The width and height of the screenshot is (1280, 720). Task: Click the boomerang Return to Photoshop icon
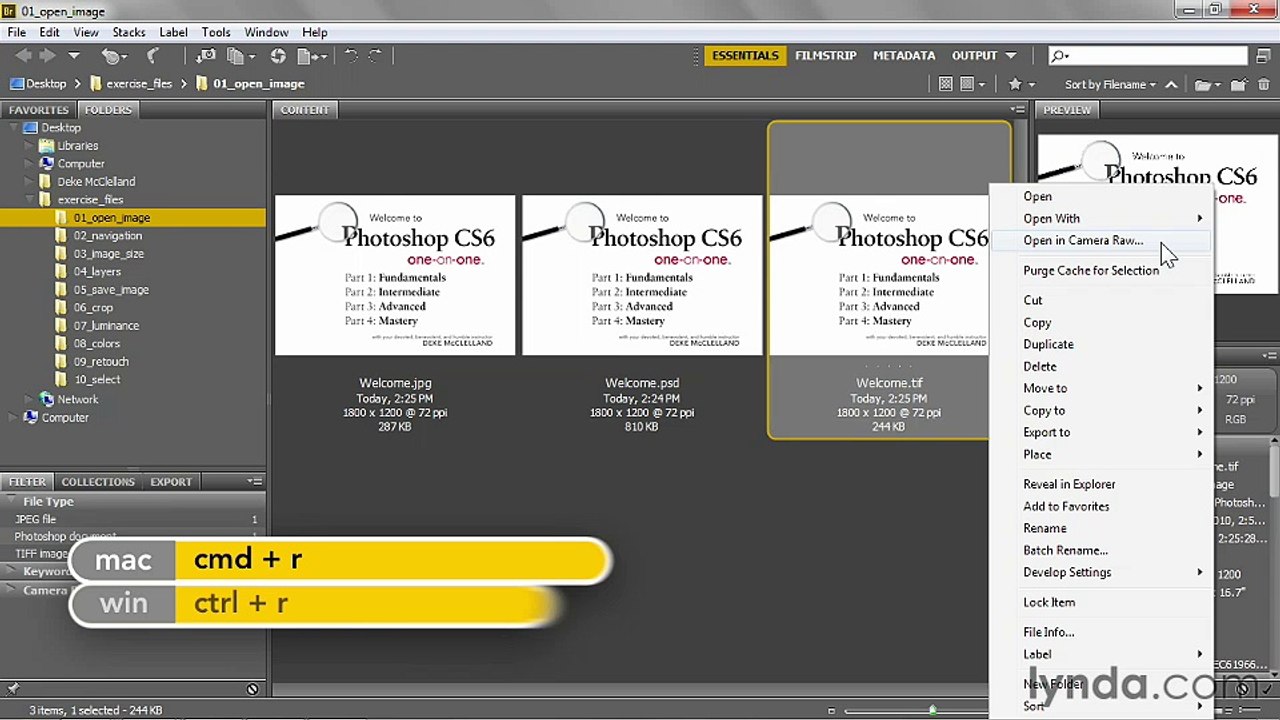click(153, 56)
